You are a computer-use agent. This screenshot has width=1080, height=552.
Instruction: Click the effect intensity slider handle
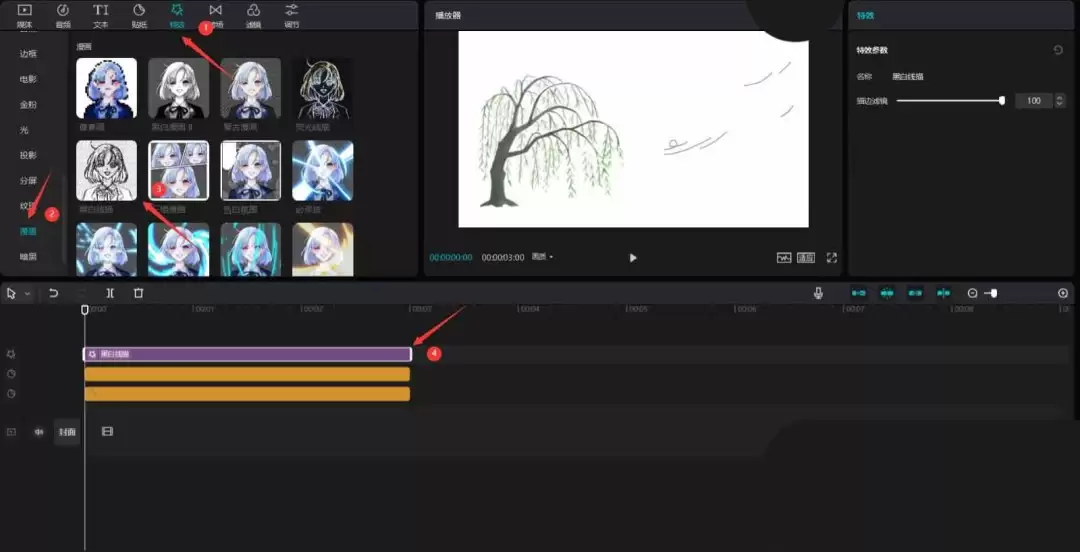(x=1001, y=101)
